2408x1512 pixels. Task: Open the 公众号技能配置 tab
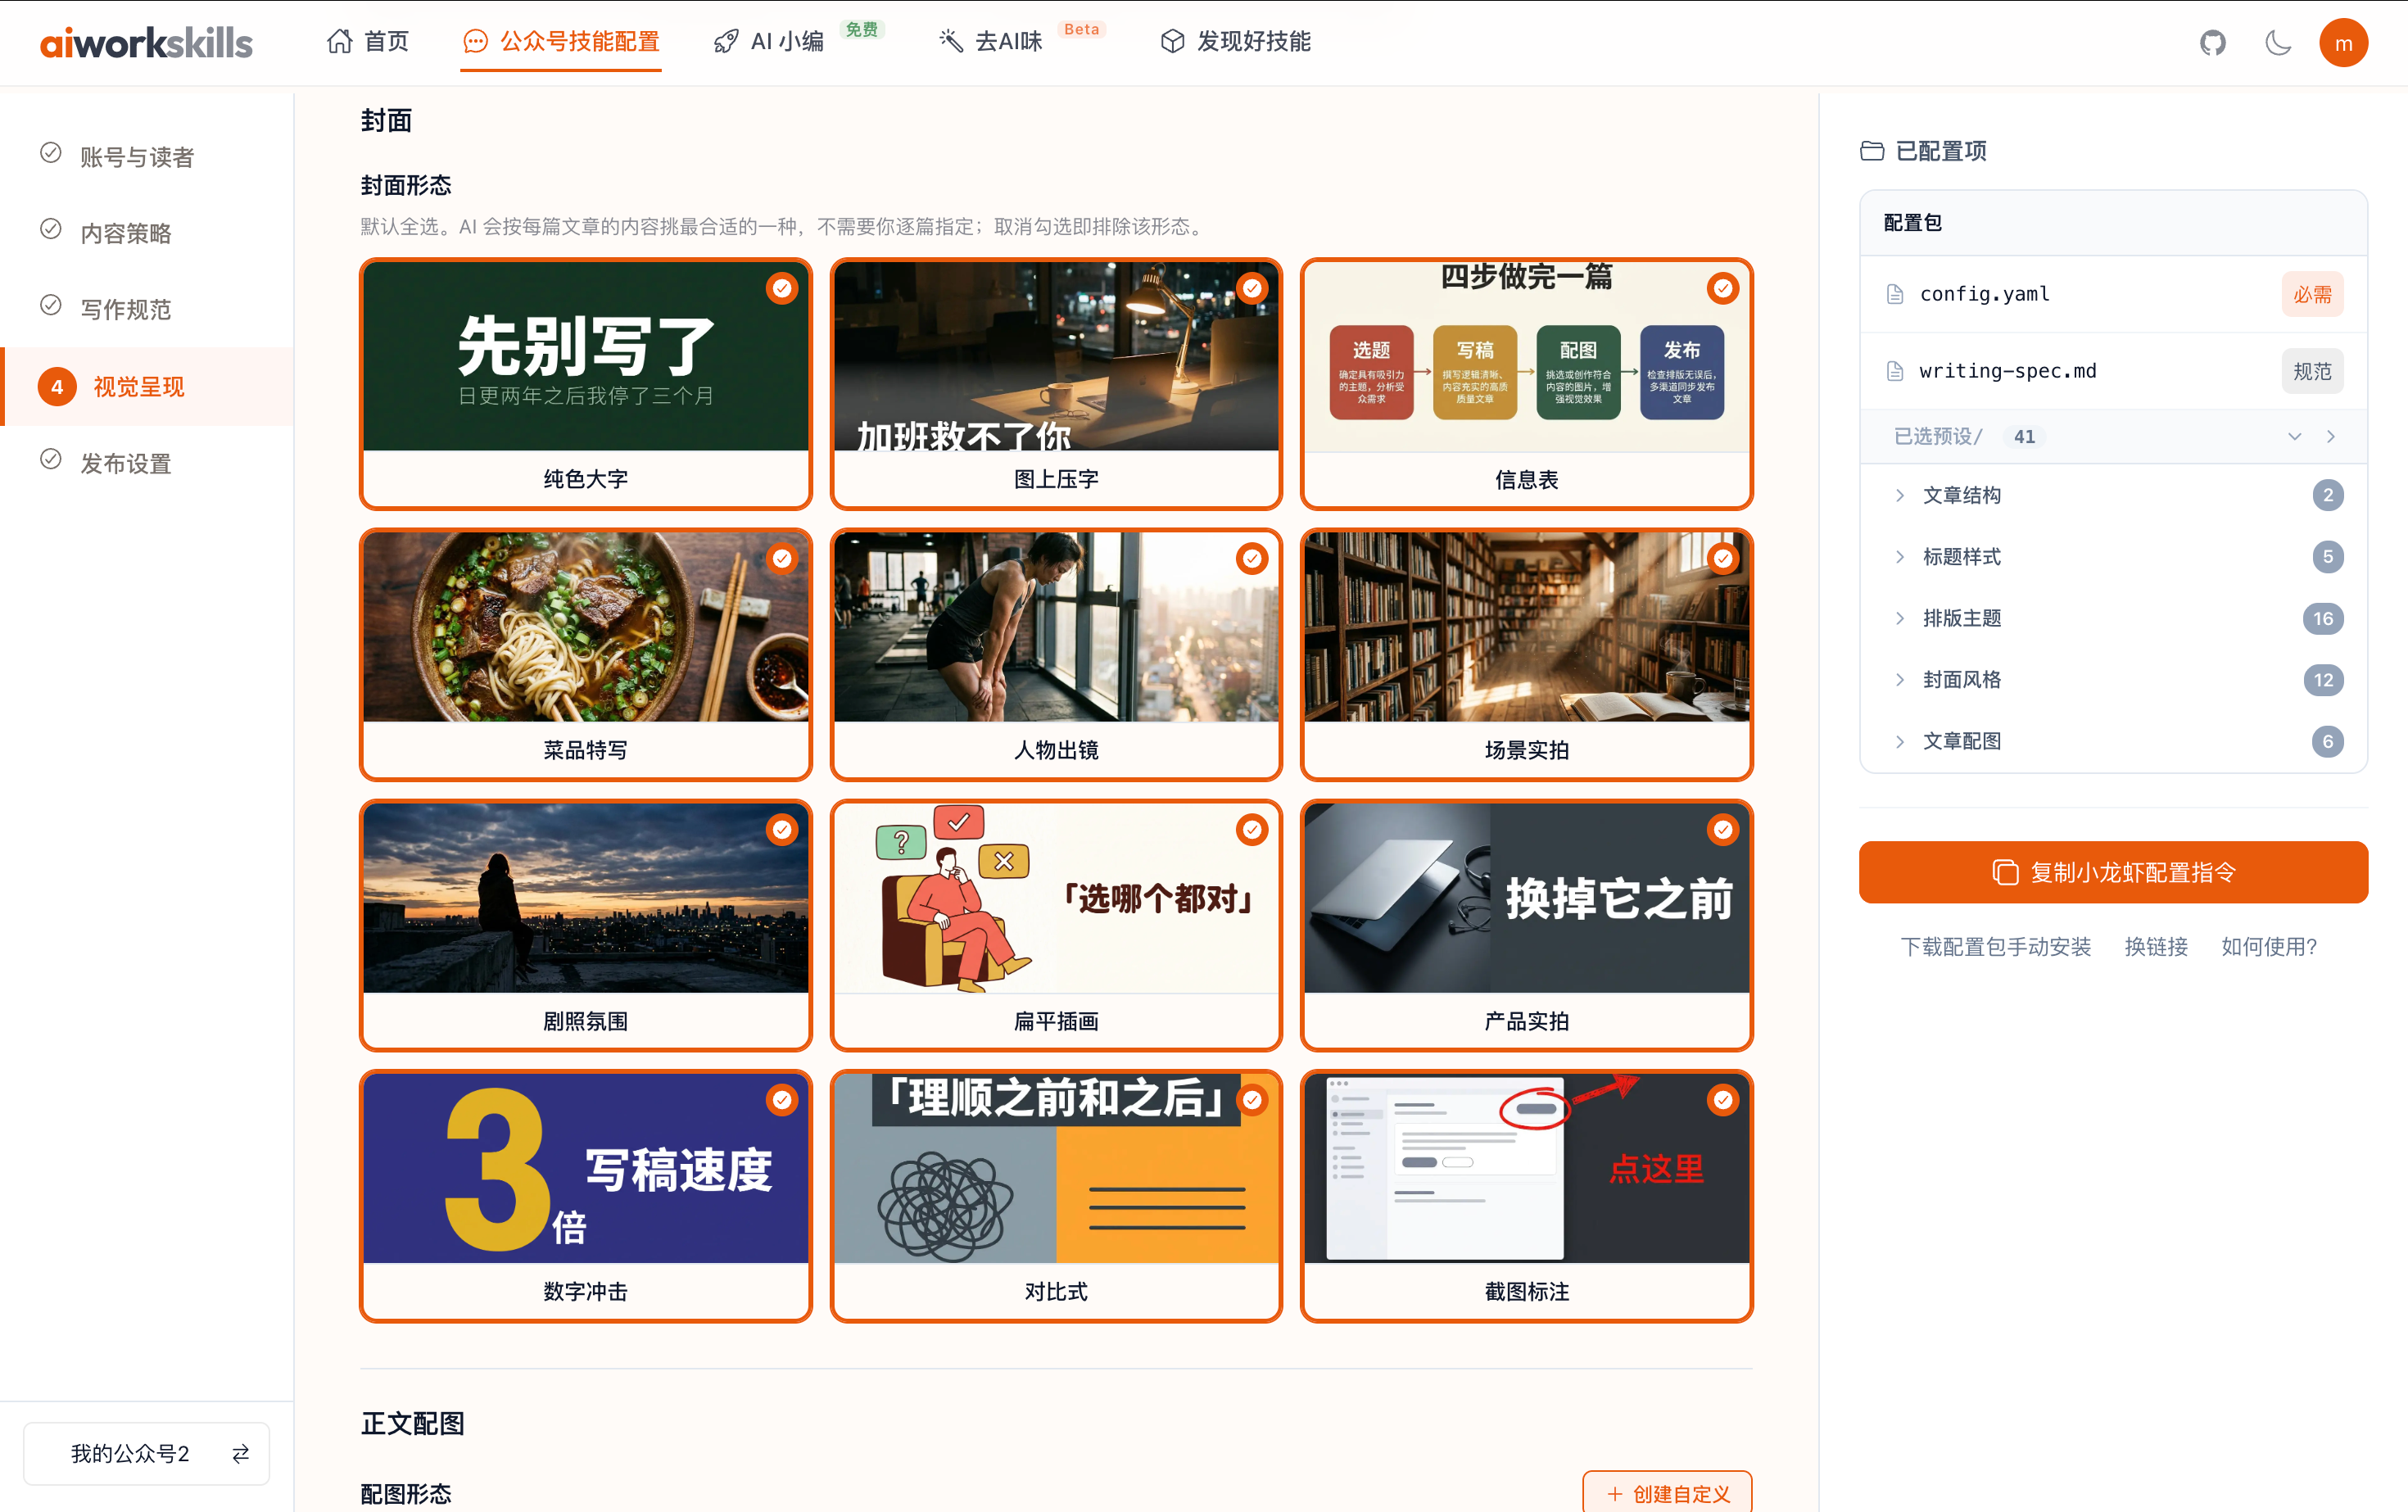click(561, 42)
